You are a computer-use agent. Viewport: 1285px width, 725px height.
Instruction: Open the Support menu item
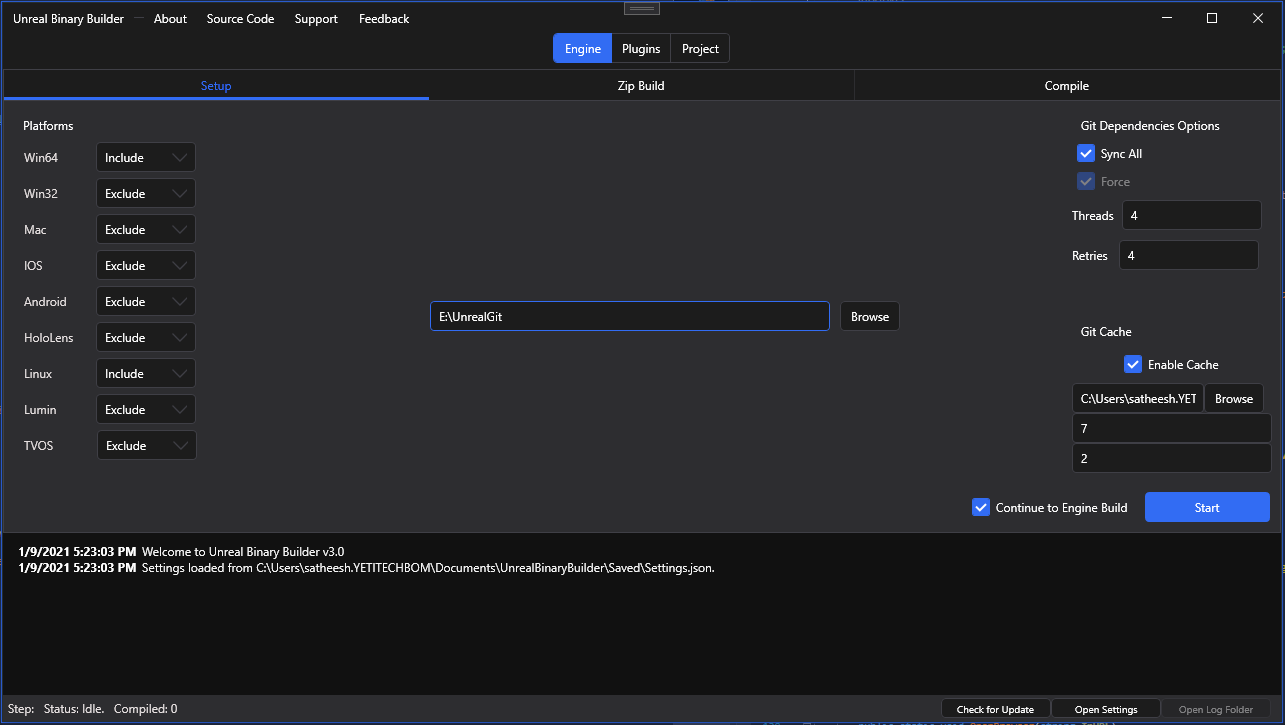pyautogui.click(x=316, y=19)
